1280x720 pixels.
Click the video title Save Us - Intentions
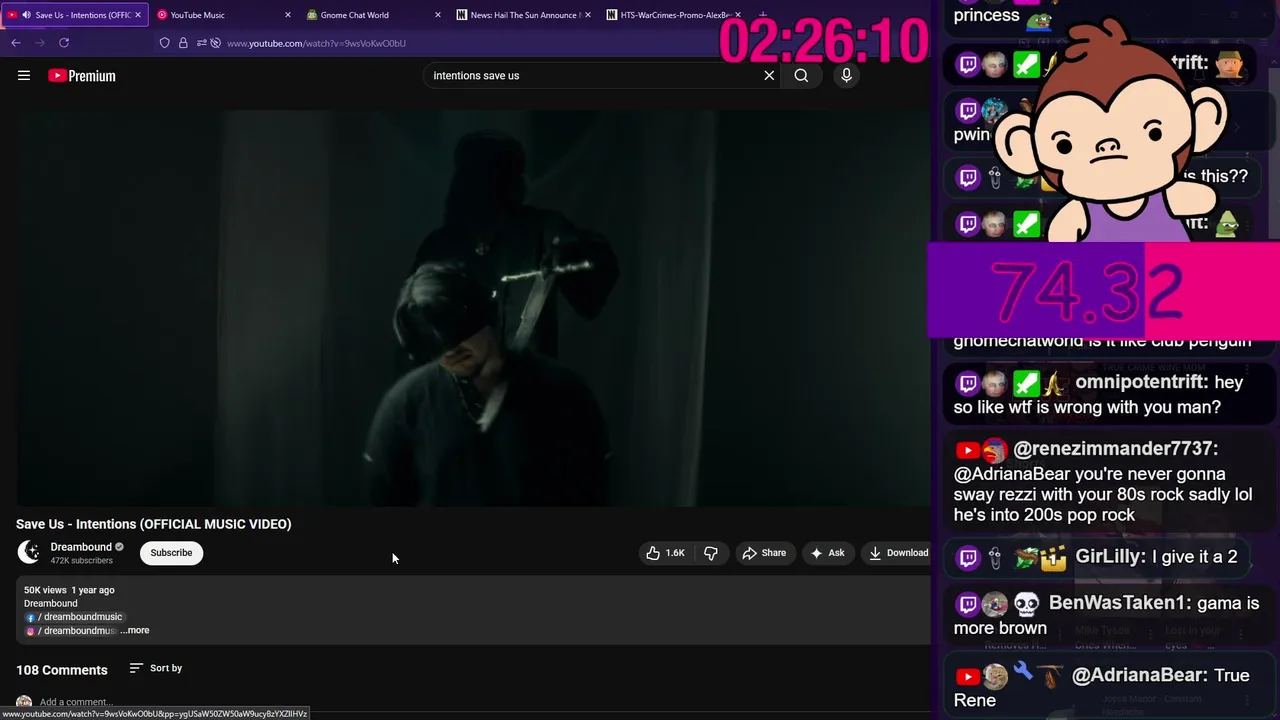[153, 524]
